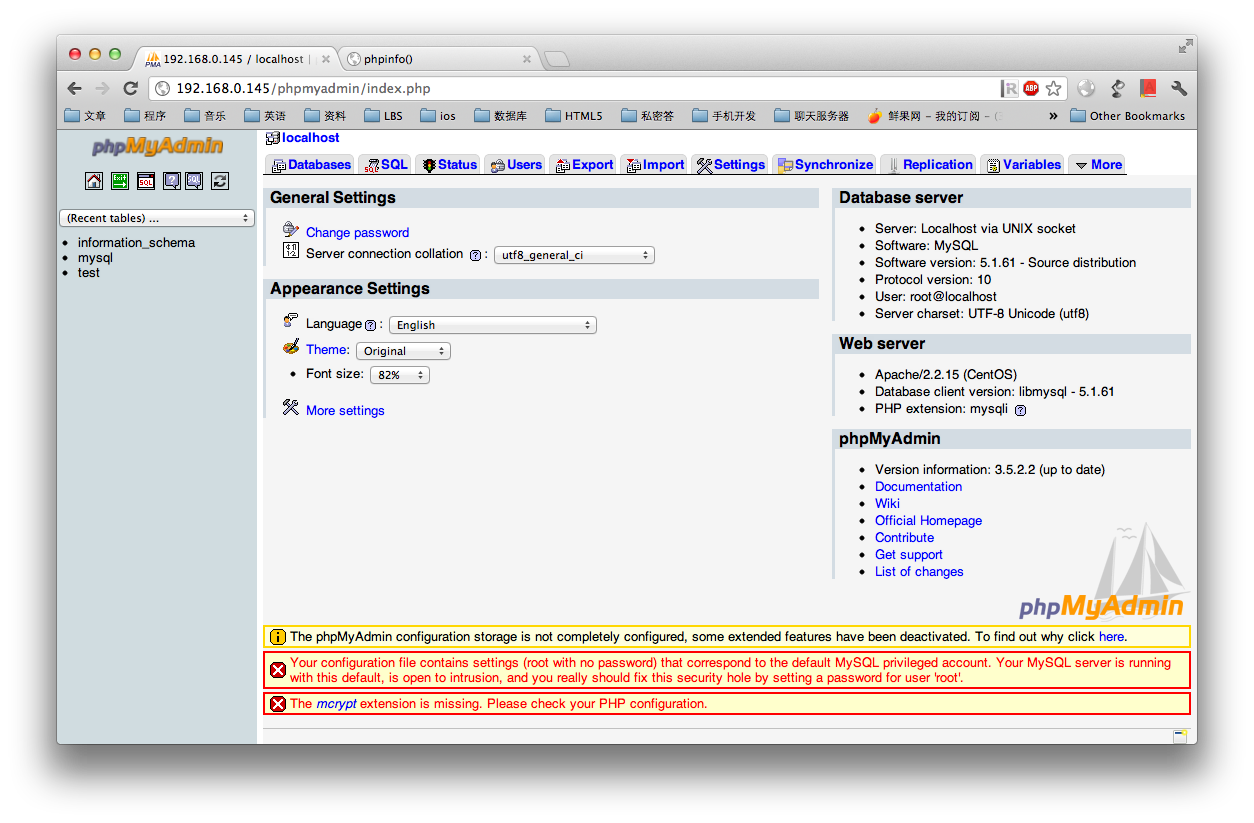Image resolution: width=1254 pixels, height=823 pixels.
Task: Click the Change password link
Action: point(357,233)
